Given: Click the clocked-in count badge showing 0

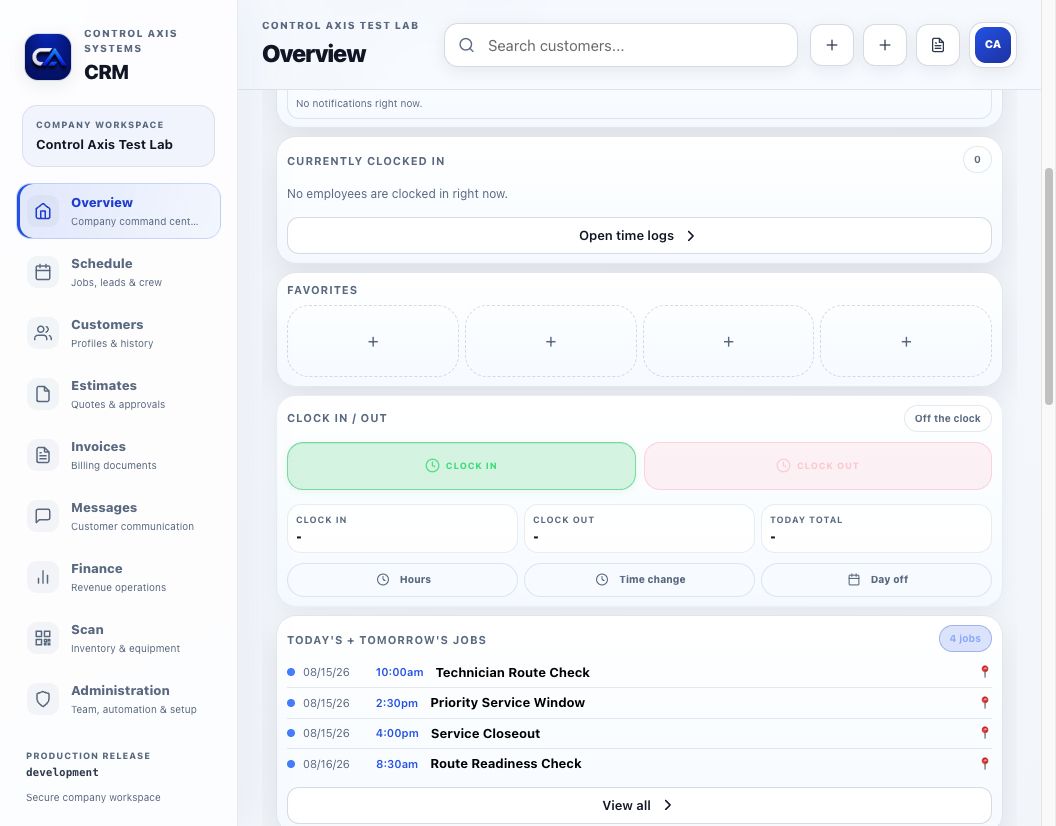Looking at the screenshot, I should click(977, 160).
